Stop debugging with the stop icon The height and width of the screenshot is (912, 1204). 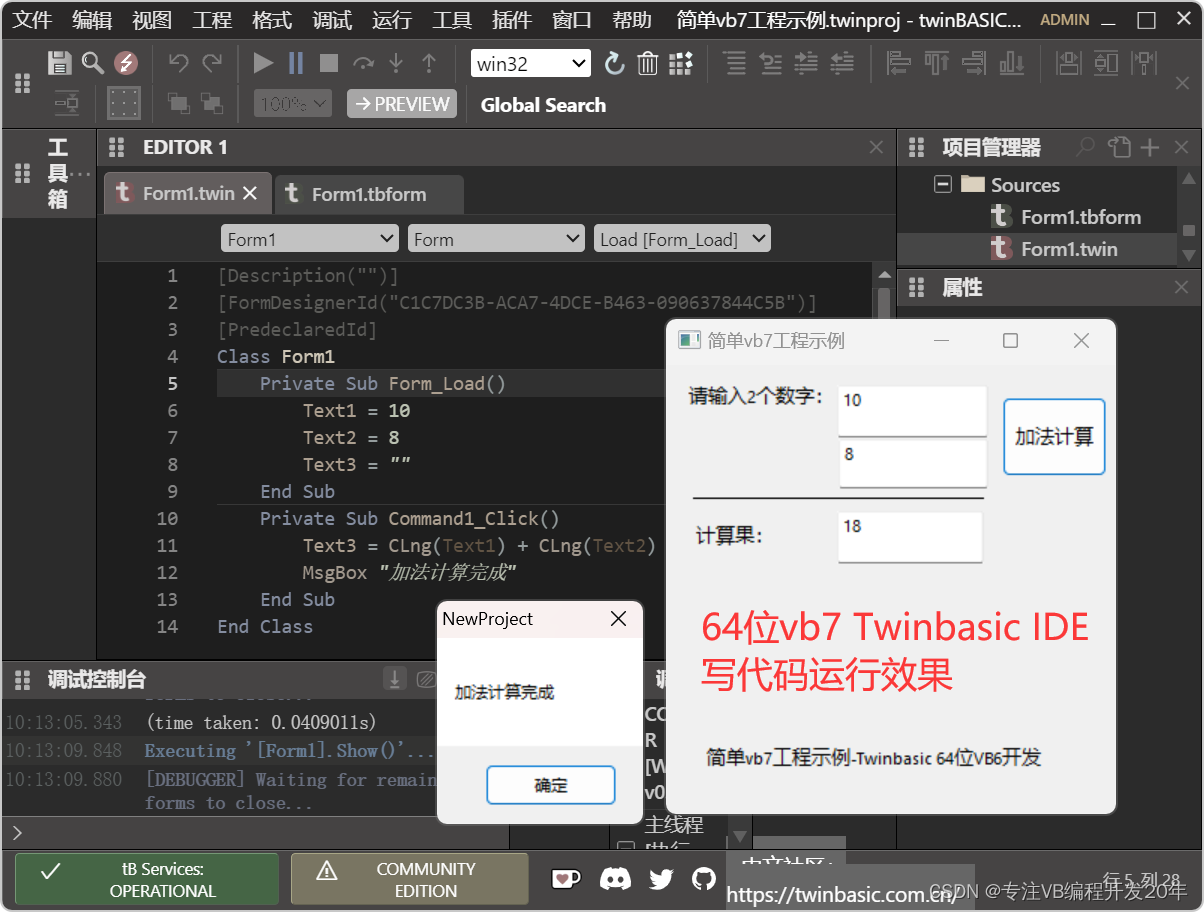[328, 62]
